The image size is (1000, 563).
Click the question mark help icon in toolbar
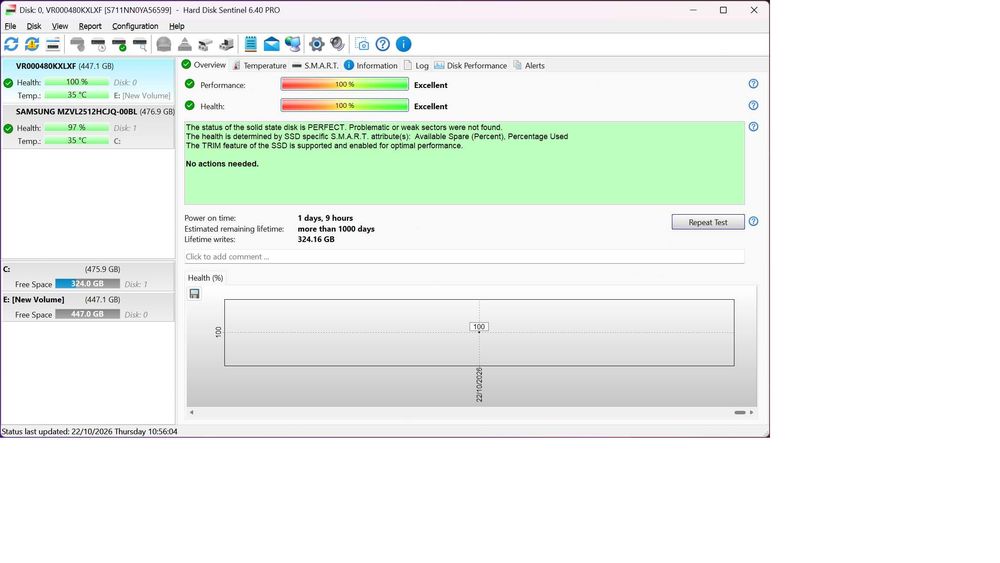coord(383,44)
